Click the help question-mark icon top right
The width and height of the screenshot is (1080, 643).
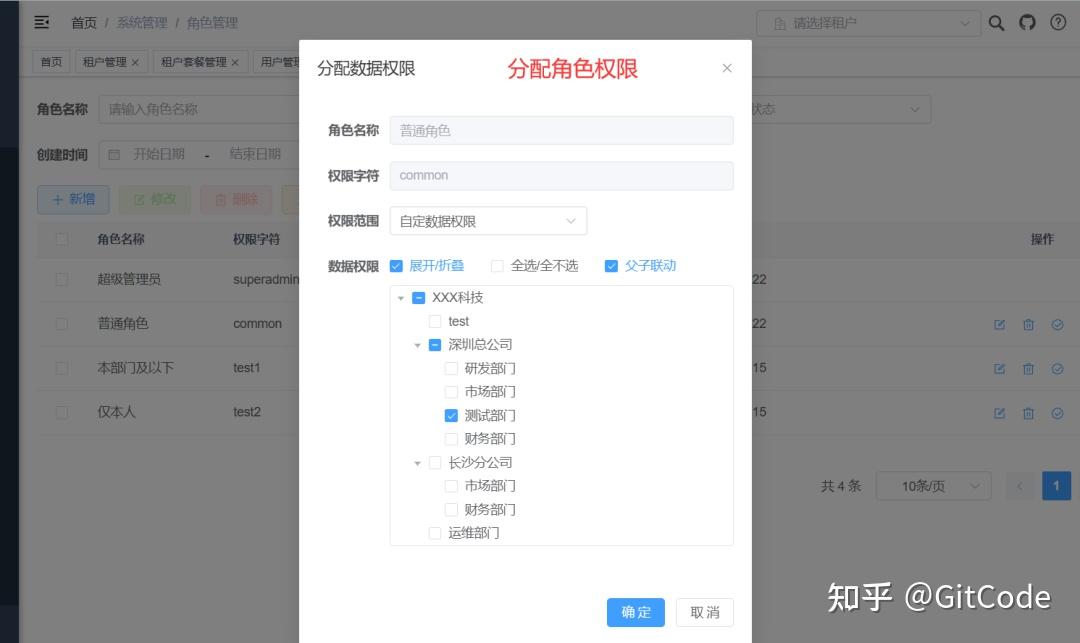[1058, 22]
